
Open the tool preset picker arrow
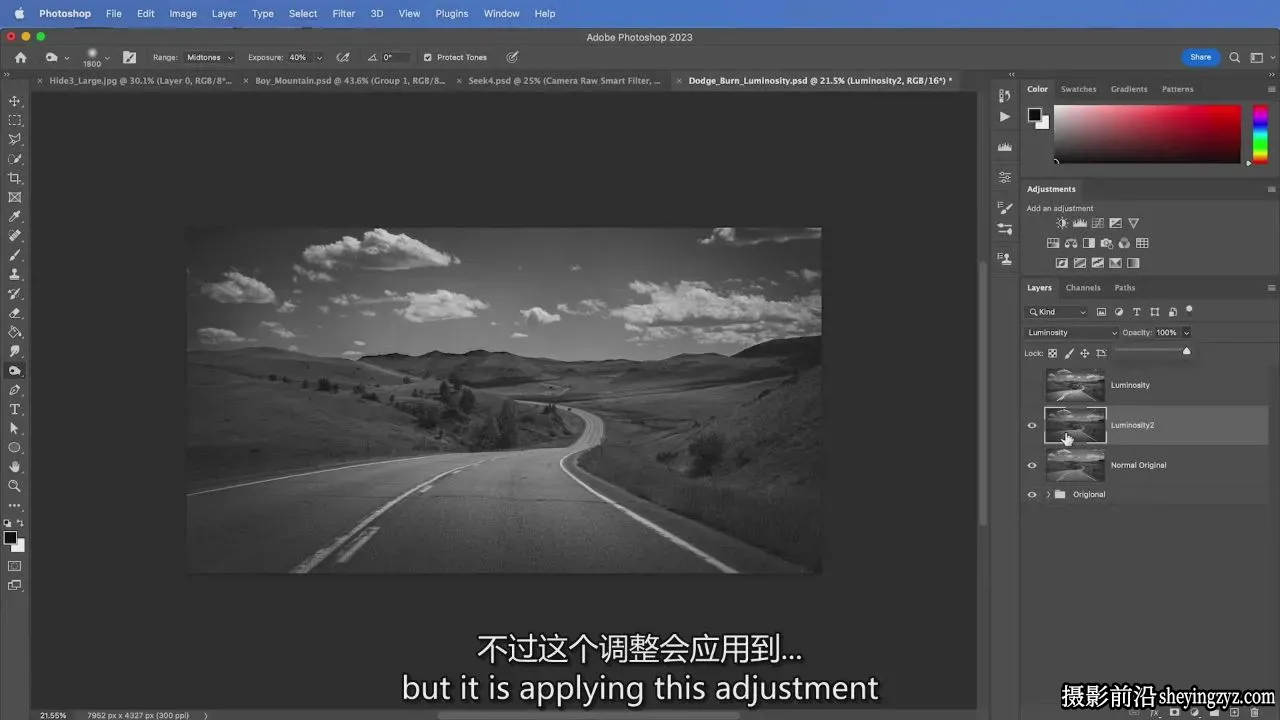[67, 58]
